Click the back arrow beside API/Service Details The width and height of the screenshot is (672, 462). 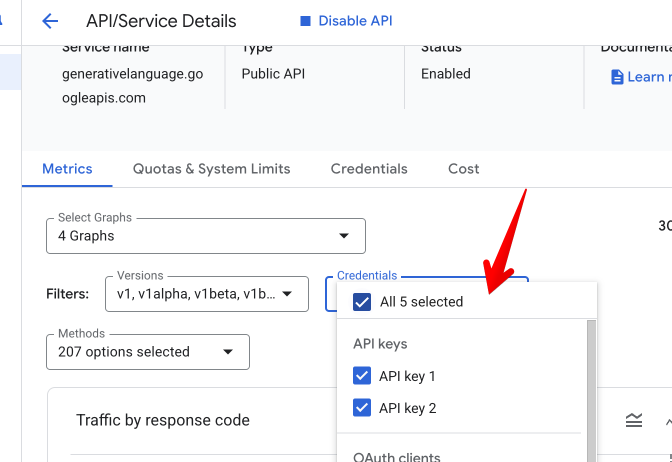(50, 21)
